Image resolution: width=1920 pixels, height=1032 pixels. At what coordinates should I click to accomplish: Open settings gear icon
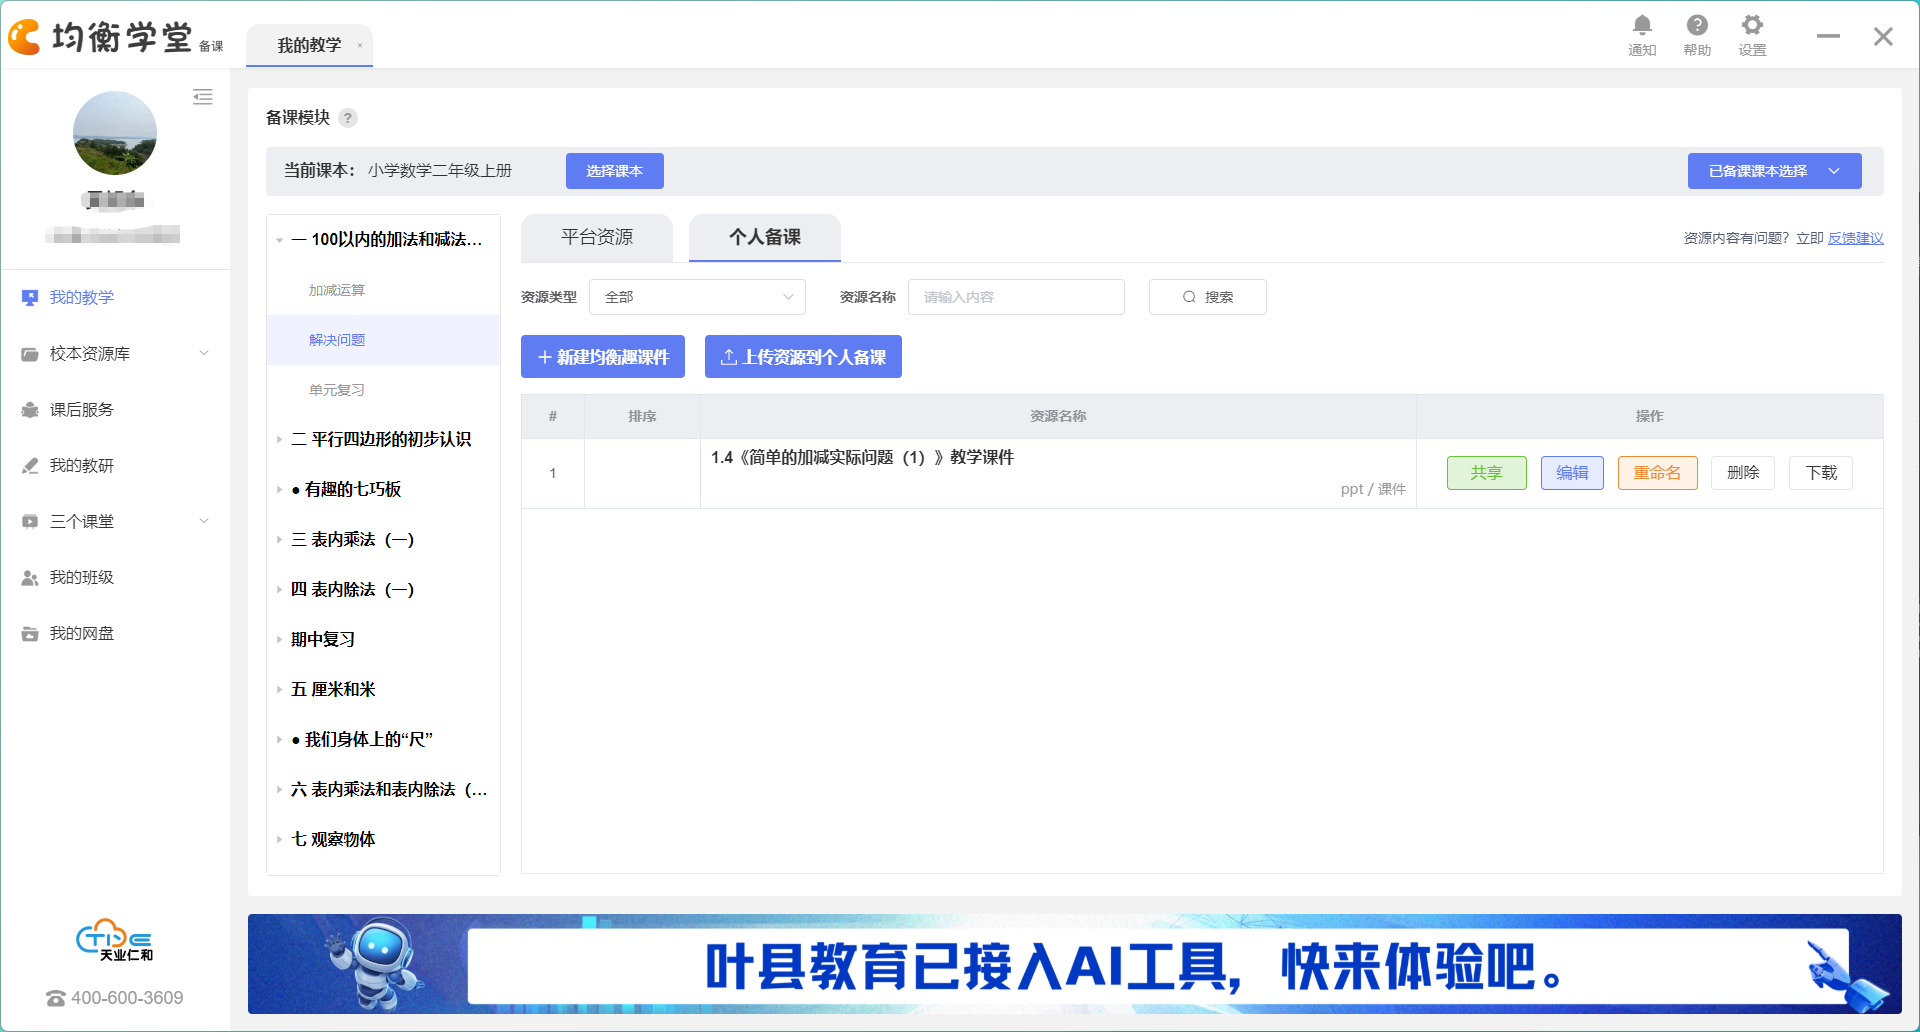[1752, 26]
